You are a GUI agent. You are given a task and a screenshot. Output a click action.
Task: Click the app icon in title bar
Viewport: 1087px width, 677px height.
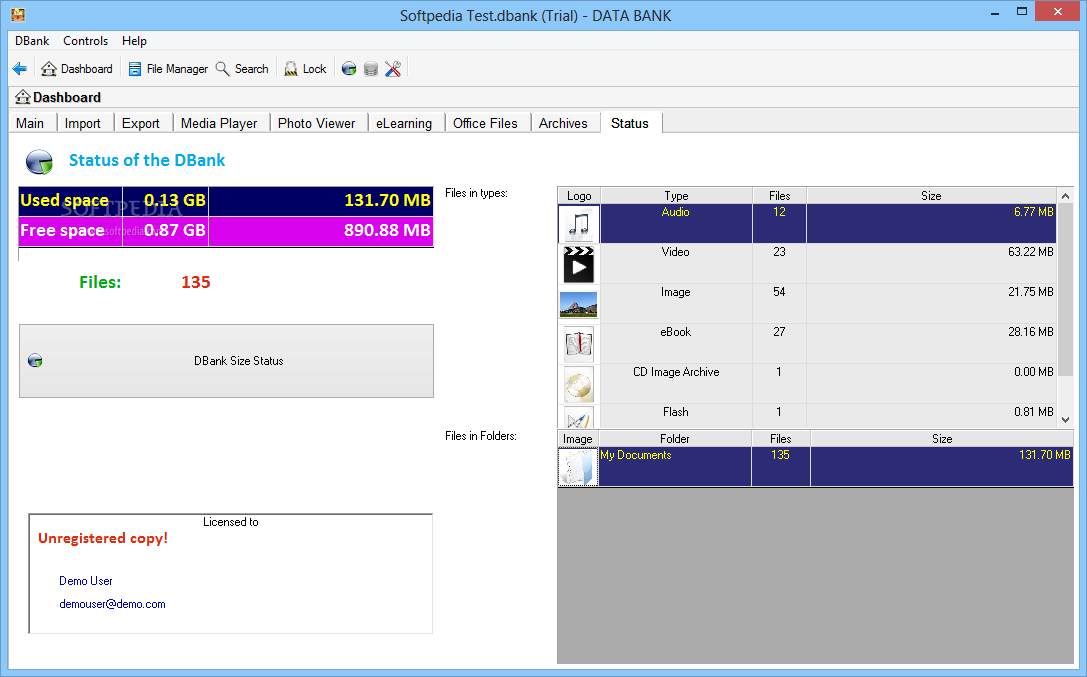(18, 15)
